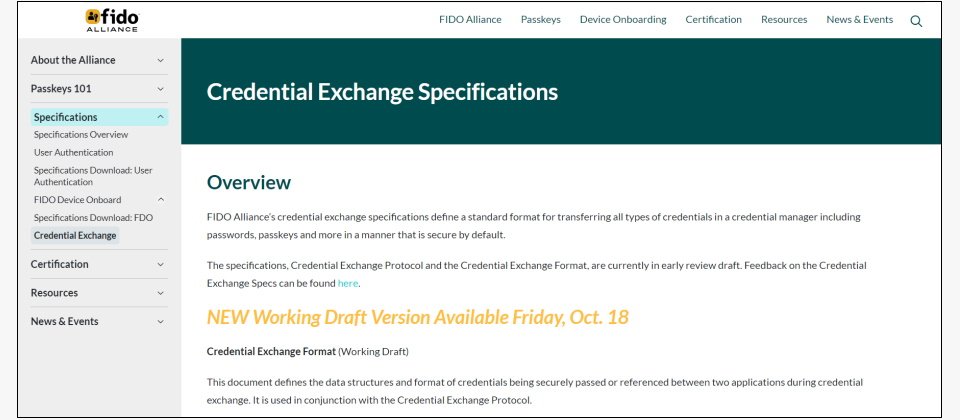Image resolution: width=960 pixels, height=420 pixels.
Task: Collapse the Specifications section chevron
Action: (x=160, y=117)
